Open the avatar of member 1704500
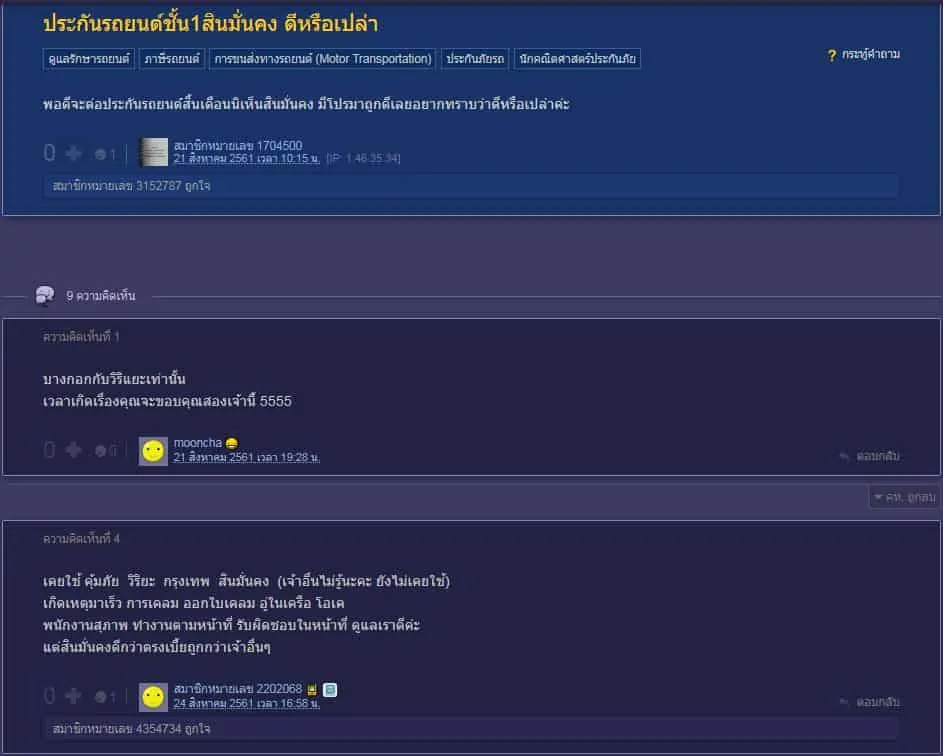 click(x=153, y=152)
